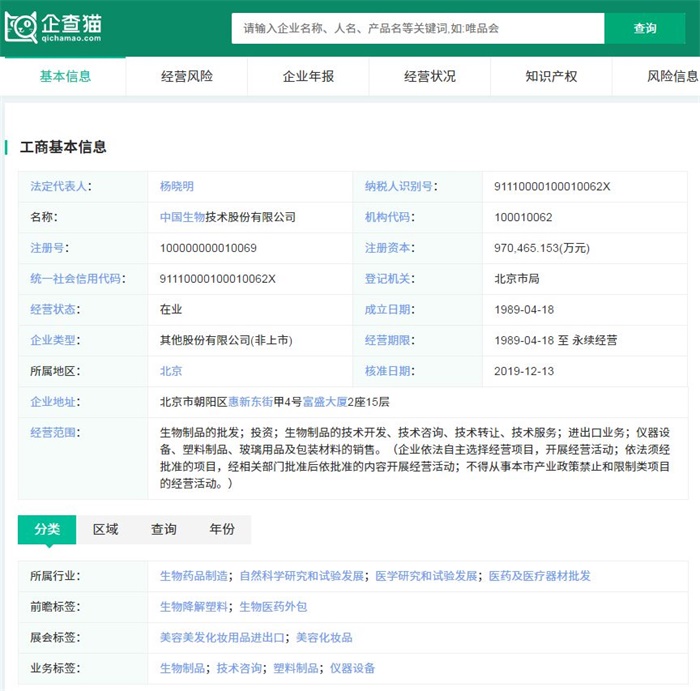This screenshot has width=700, height=691.
Task: Click taxpayer ID value 91110000100010062X
Action: point(552,186)
